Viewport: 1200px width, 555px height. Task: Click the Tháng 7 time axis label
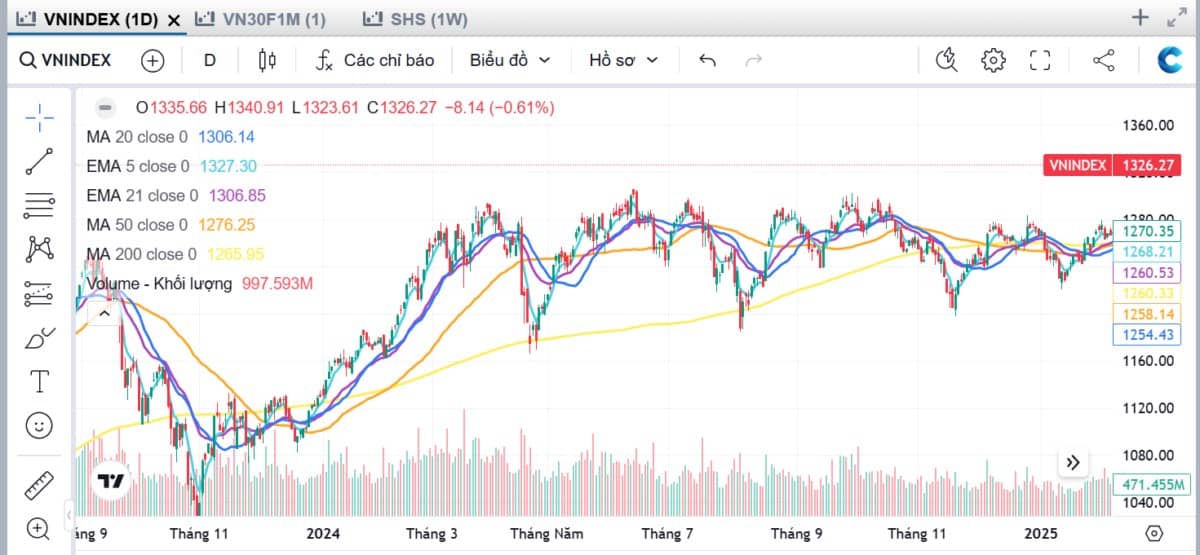[x=666, y=533]
